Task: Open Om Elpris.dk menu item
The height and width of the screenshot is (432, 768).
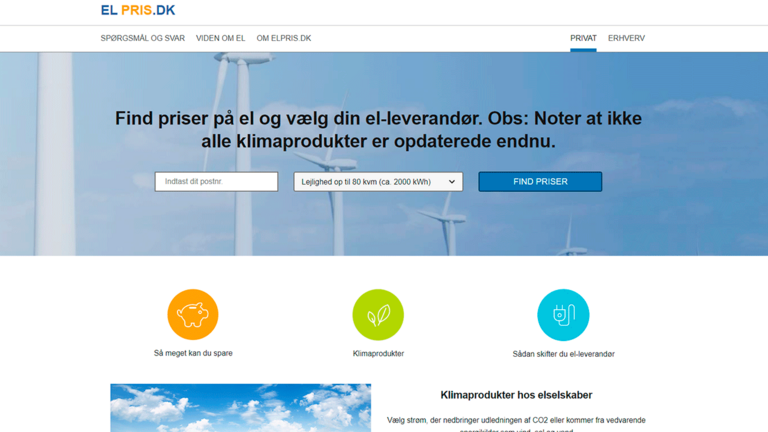Action: point(284,38)
